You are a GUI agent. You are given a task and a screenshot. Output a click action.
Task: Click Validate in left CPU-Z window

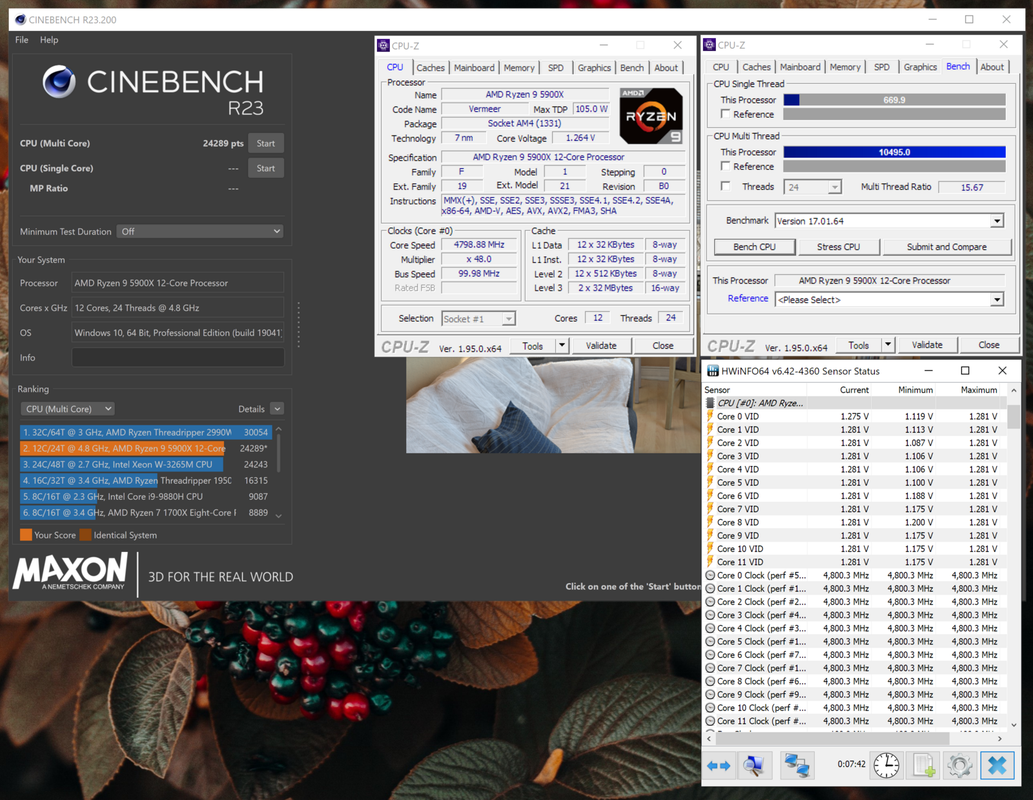[x=601, y=345]
